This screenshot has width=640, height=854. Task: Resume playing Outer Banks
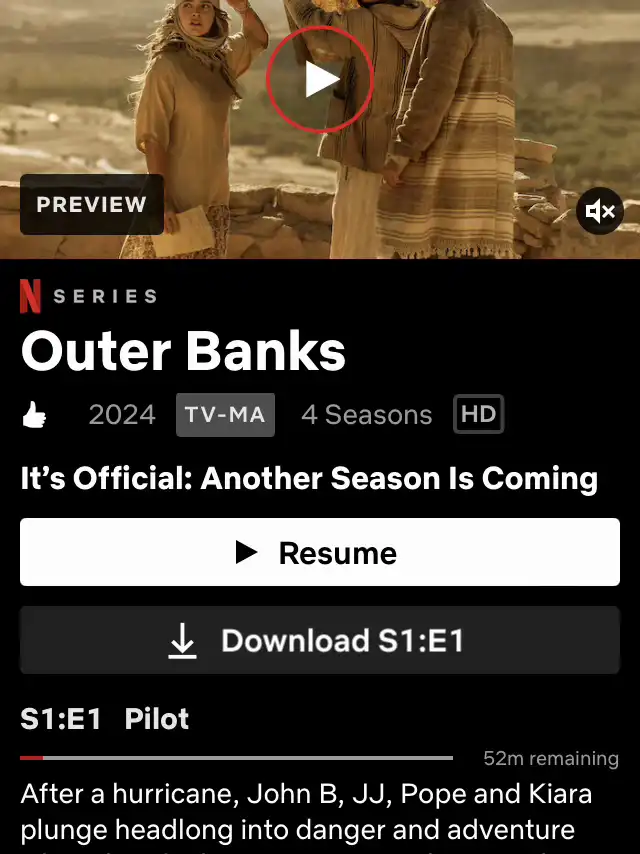[320, 552]
